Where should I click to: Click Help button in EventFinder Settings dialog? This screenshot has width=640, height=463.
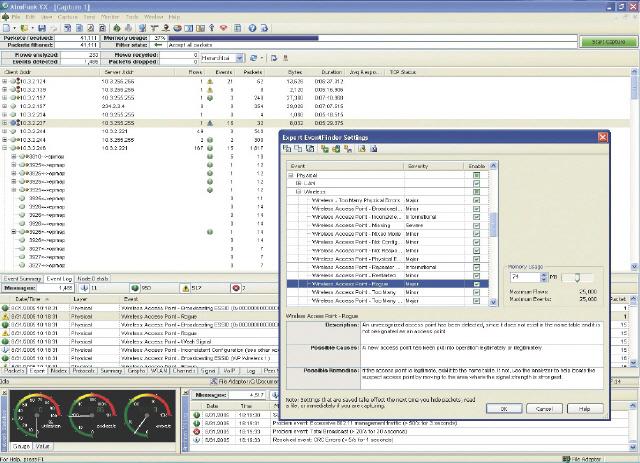click(x=584, y=408)
